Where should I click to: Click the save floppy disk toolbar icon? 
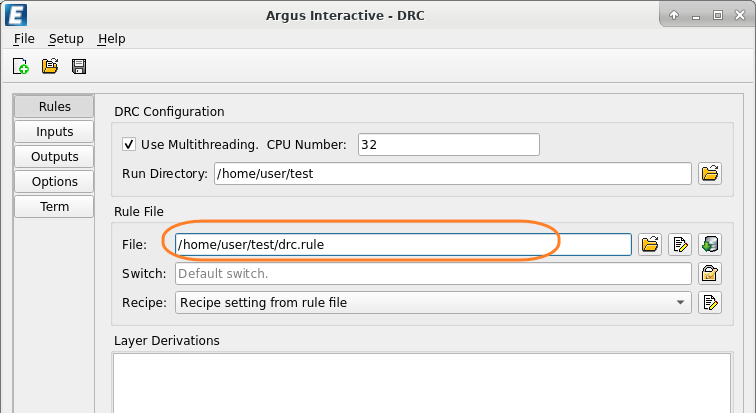(79, 67)
